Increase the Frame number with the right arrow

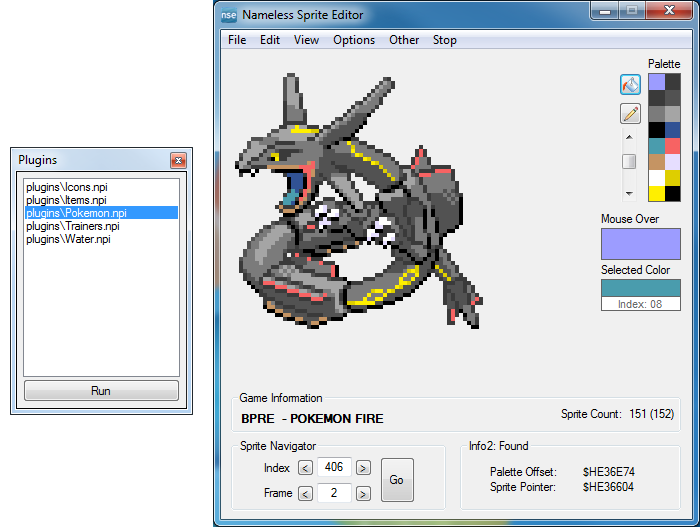pos(363,494)
